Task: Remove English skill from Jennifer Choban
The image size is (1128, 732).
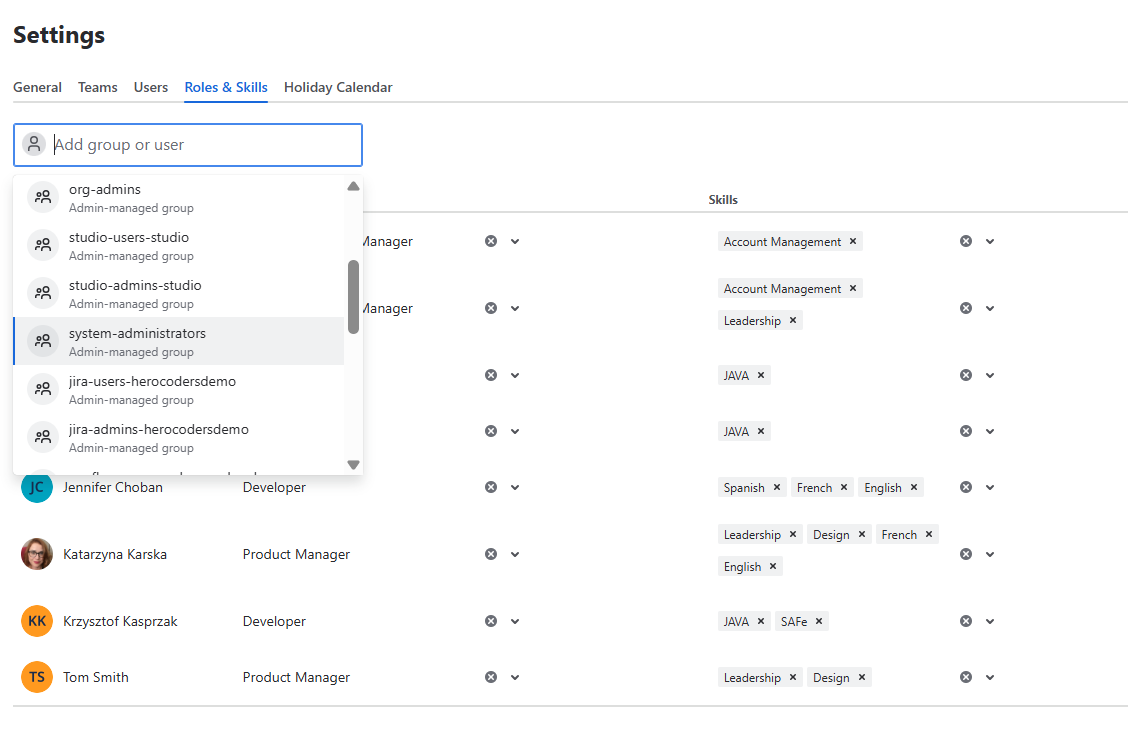Action: coord(914,488)
